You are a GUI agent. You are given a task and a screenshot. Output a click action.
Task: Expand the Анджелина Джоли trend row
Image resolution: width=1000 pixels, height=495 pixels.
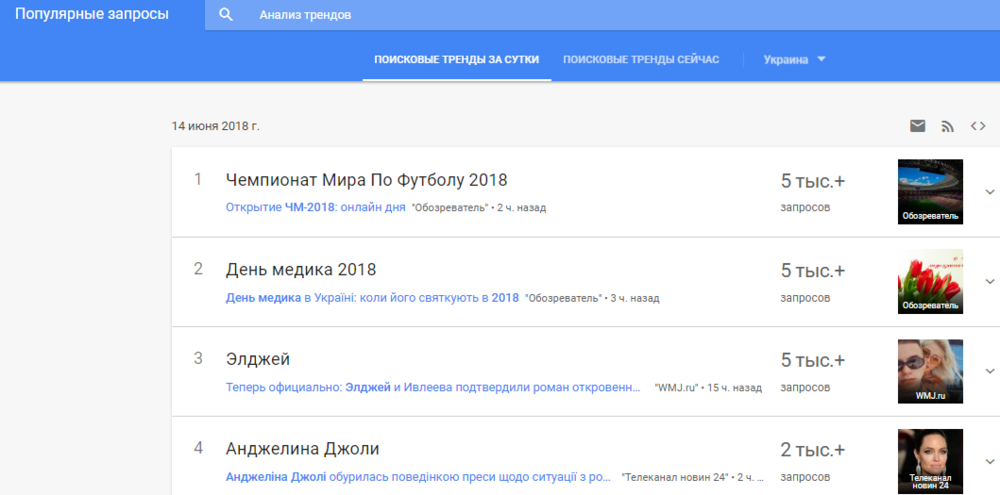click(x=990, y=461)
